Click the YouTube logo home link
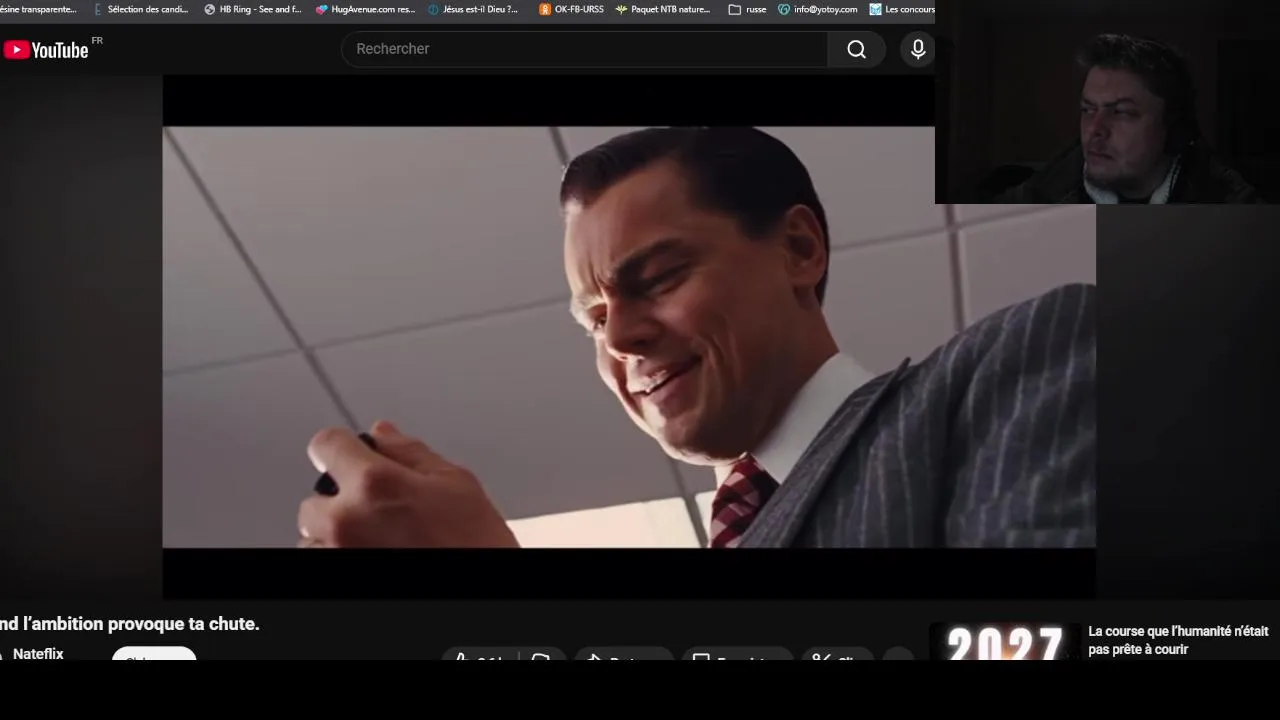 point(46,50)
